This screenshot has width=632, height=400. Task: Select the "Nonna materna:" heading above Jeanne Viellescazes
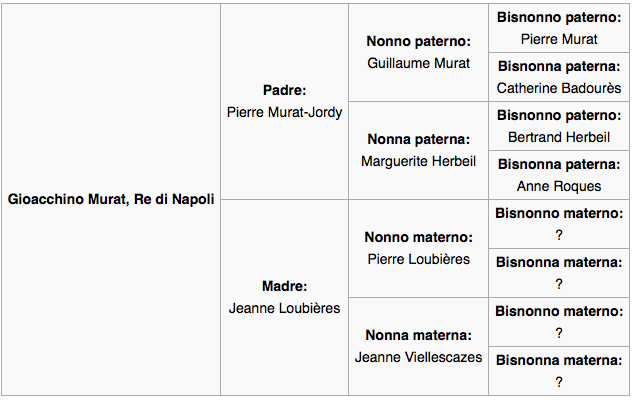tap(418, 335)
